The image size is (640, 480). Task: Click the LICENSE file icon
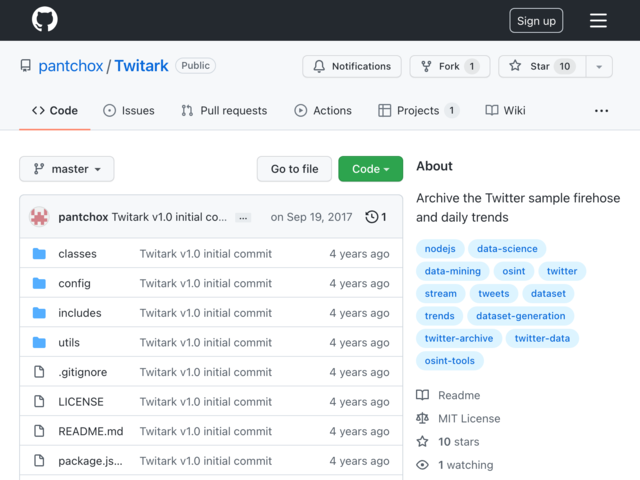[x=39, y=402]
